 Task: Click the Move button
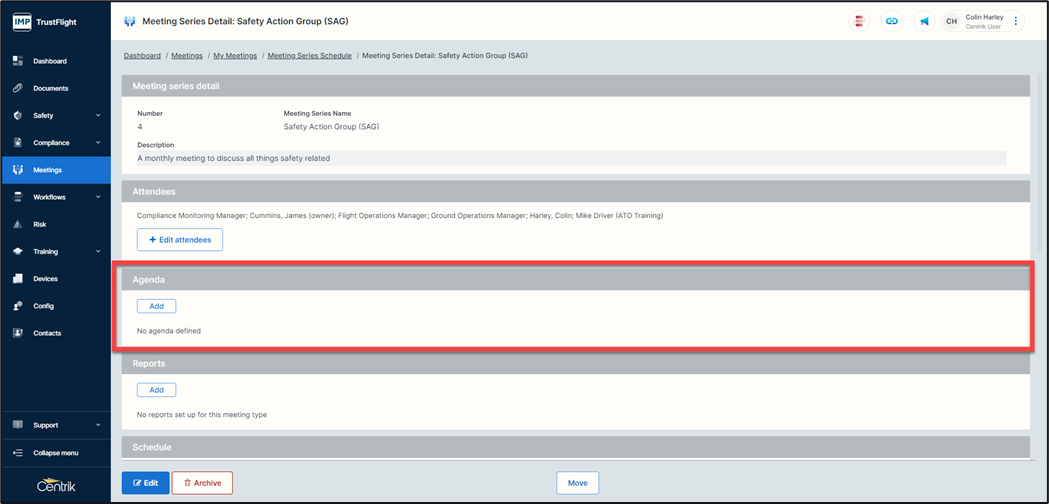tap(577, 483)
